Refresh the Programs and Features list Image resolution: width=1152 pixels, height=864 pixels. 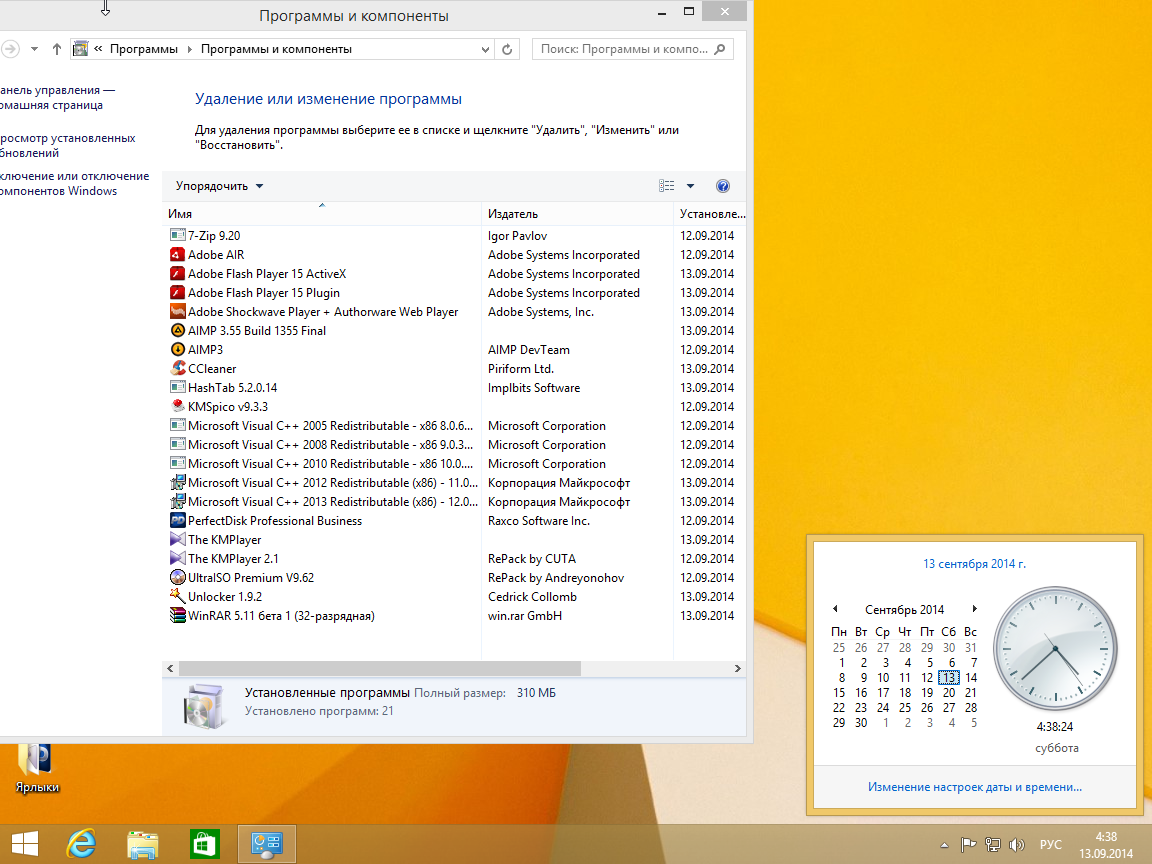coord(507,49)
